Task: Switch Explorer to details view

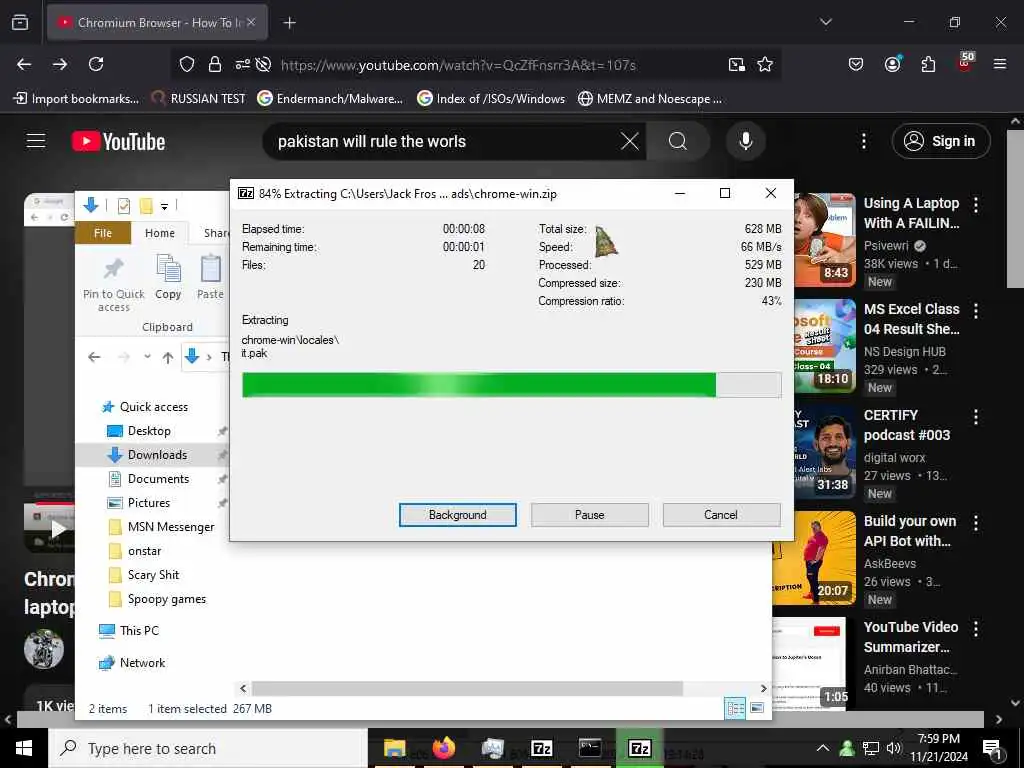Action: coord(735,709)
